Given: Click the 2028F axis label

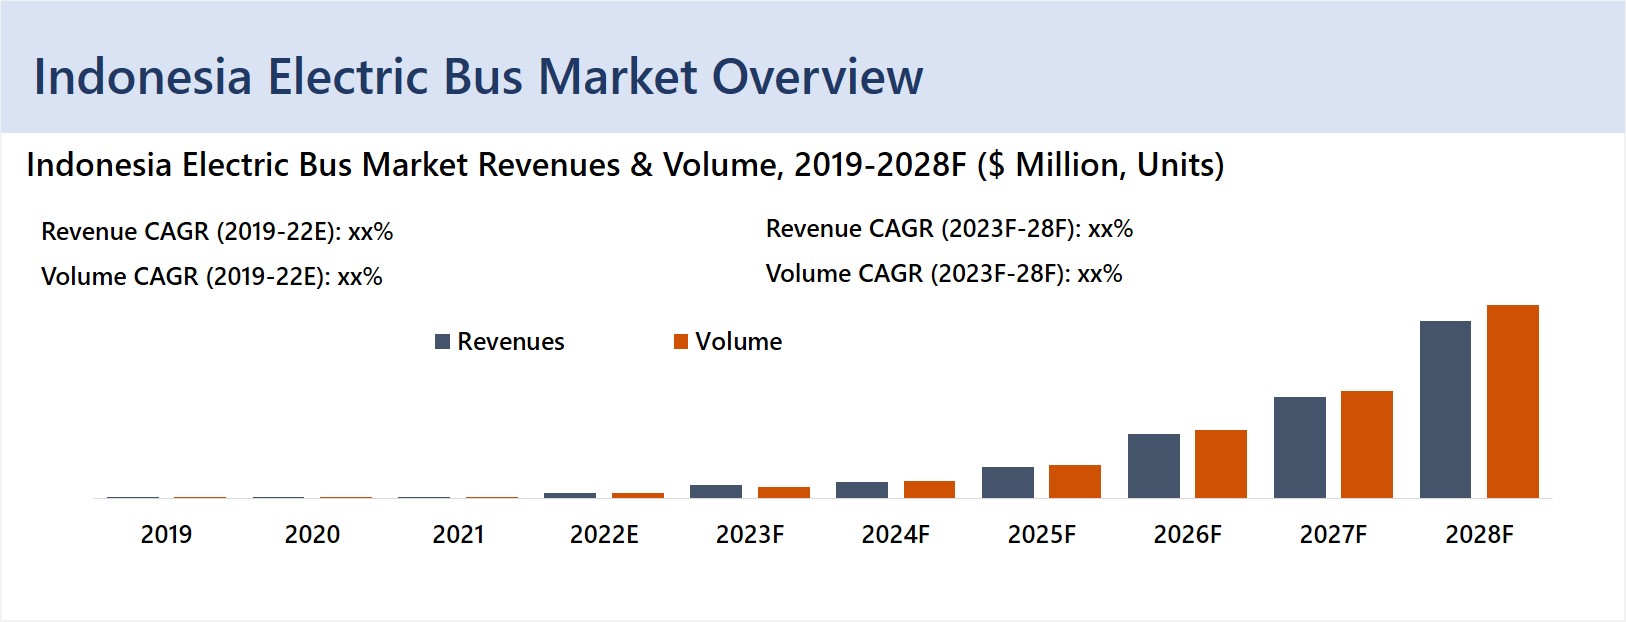Looking at the screenshot, I should pos(1479,535).
